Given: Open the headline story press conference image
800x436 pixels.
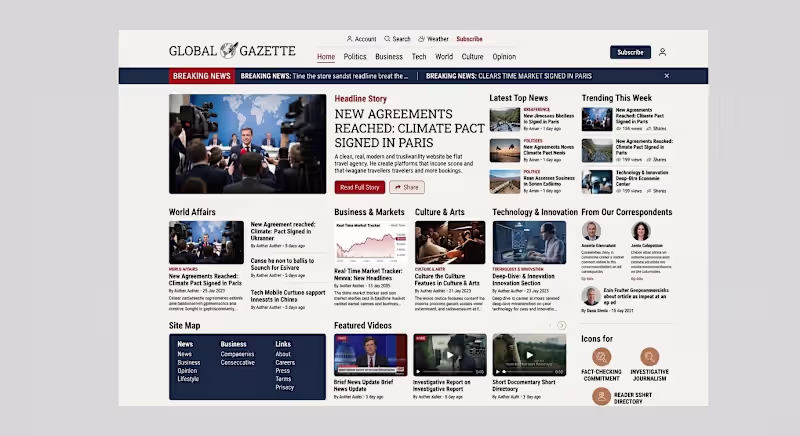Looking at the screenshot, I should pyautogui.click(x=247, y=144).
